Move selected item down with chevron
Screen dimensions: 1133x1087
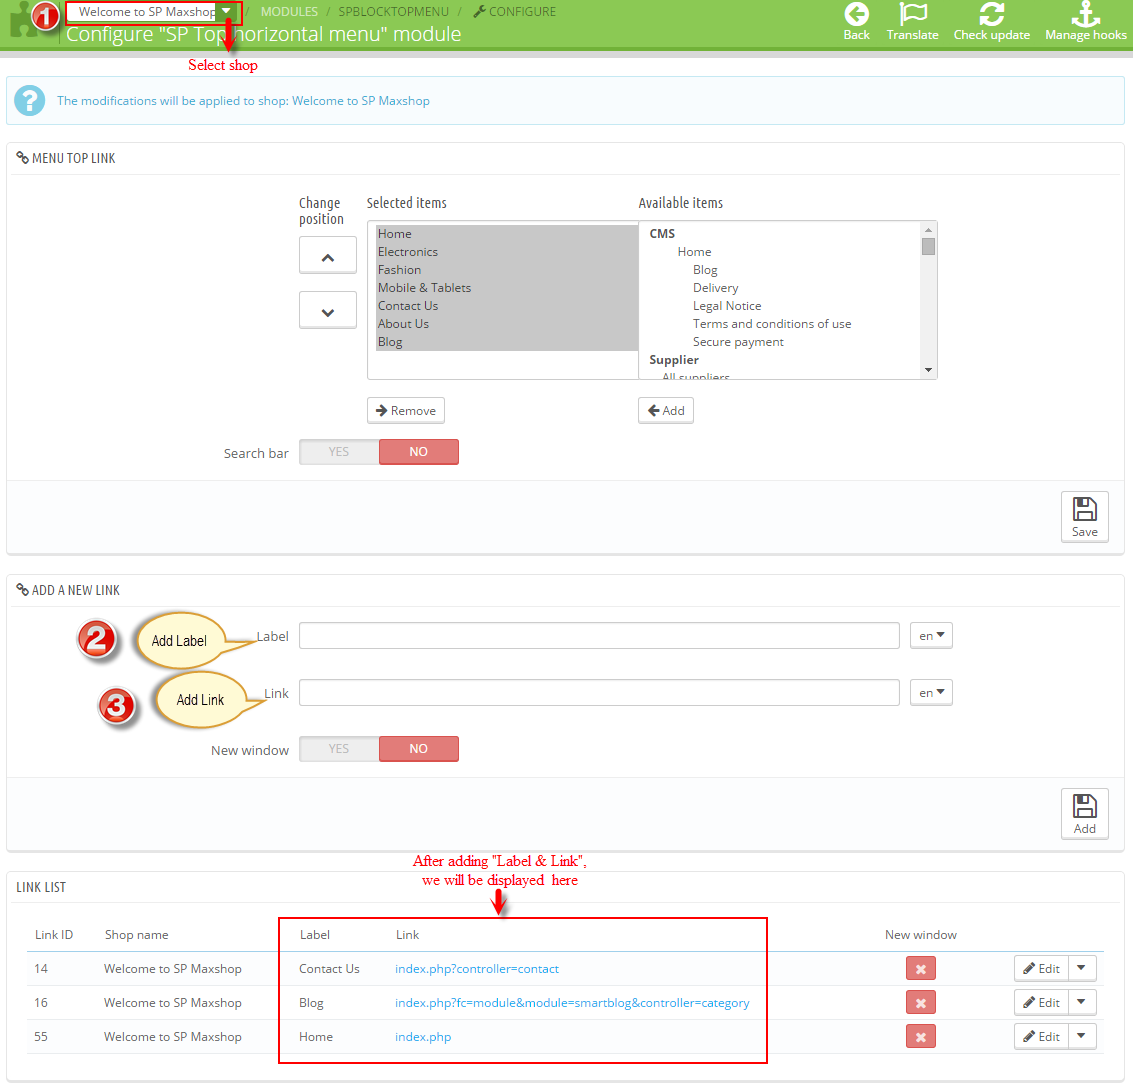pos(327,310)
